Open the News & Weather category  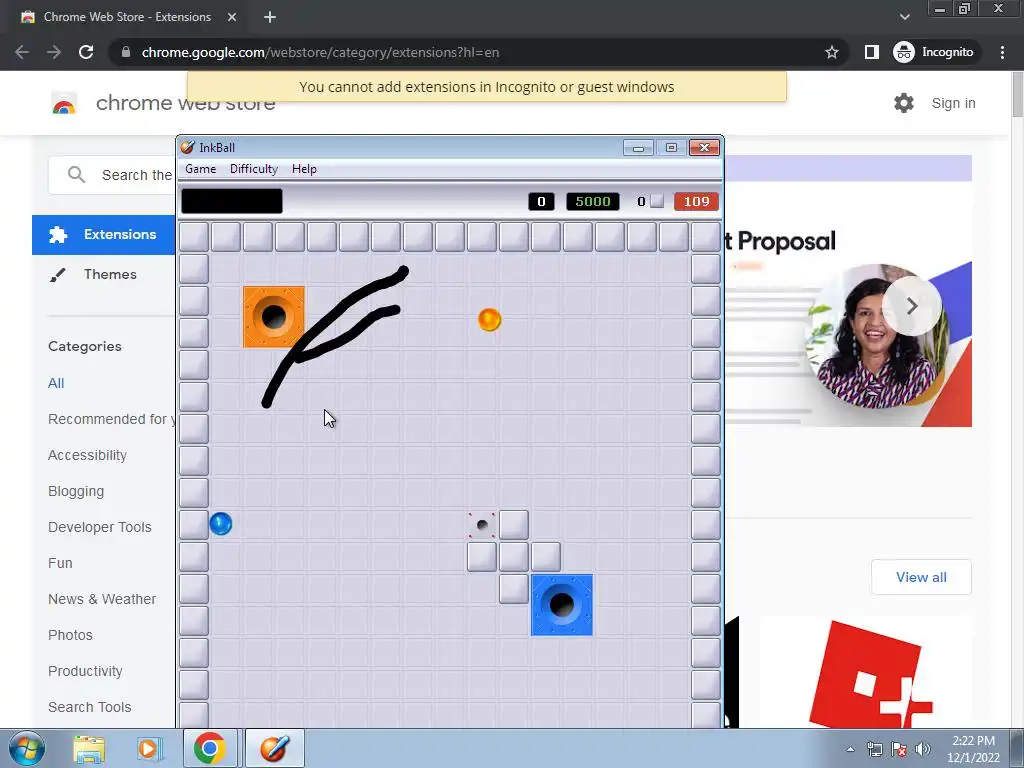(x=102, y=599)
